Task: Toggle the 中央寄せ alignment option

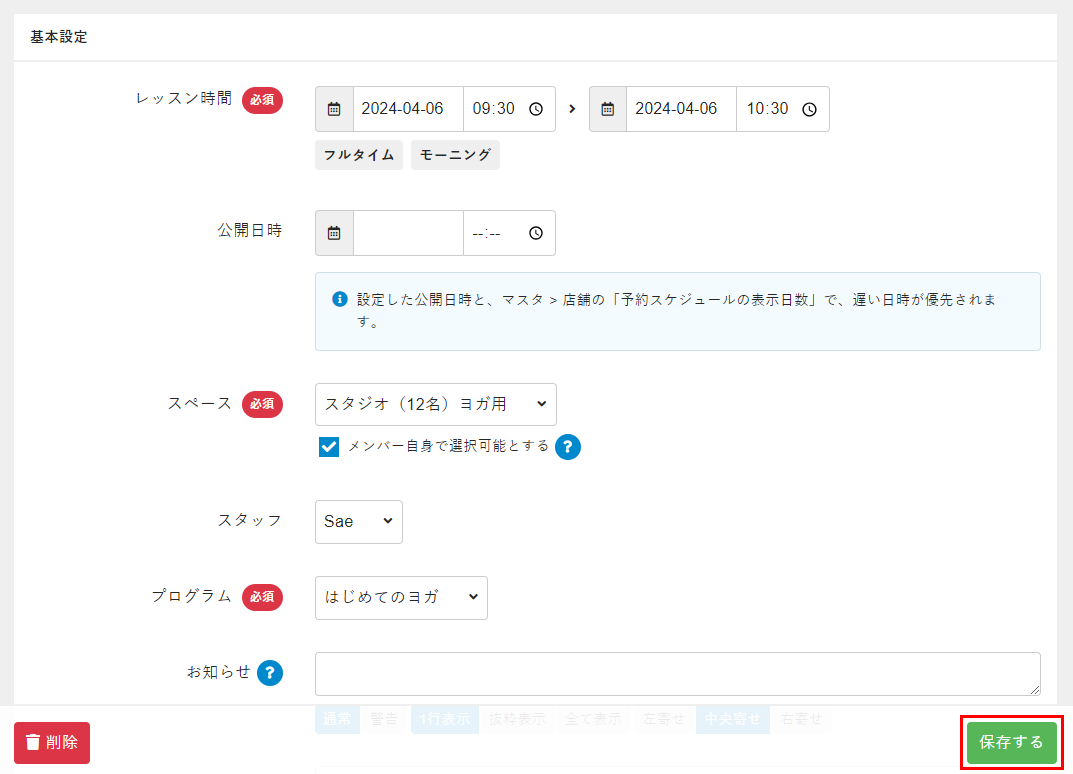Action: coord(732,719)
